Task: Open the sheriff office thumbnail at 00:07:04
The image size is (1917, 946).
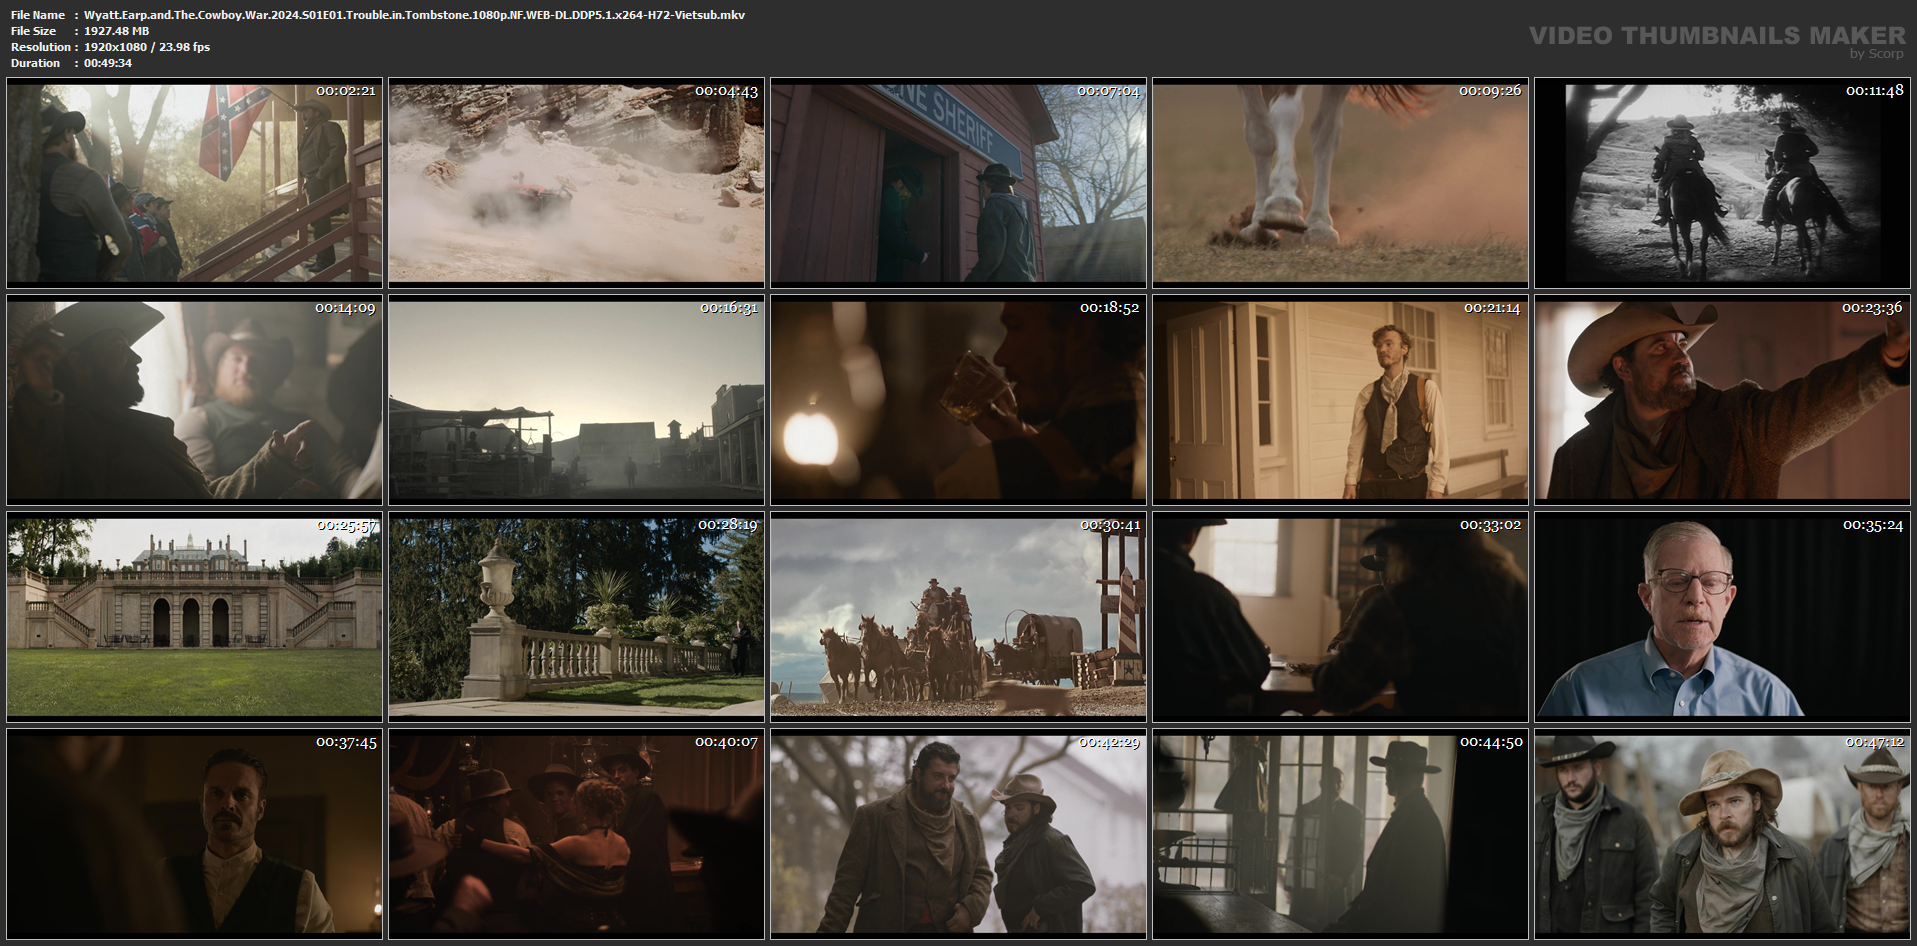Action: [x=958, y=183]
